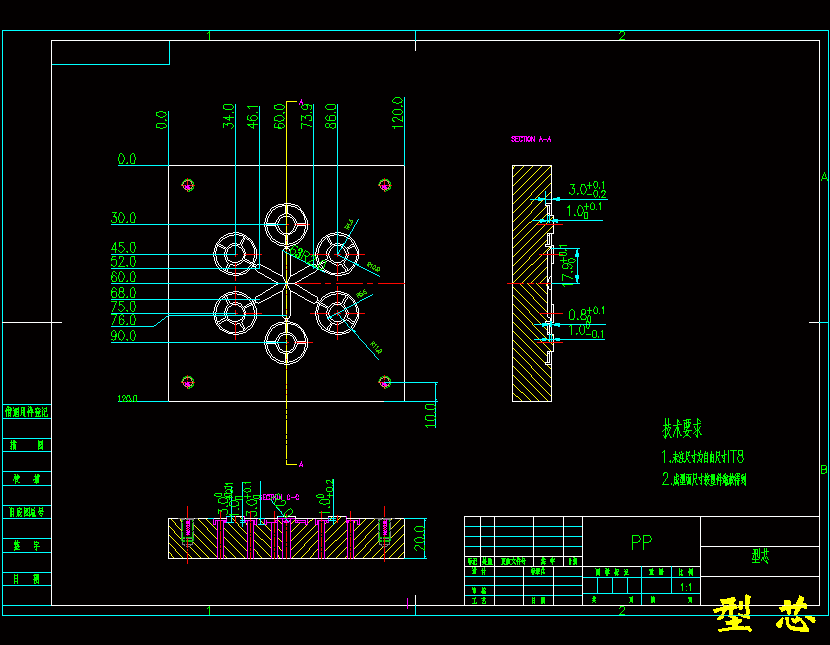
Task: Click the 52.0 dimension label
Action: 123,262
